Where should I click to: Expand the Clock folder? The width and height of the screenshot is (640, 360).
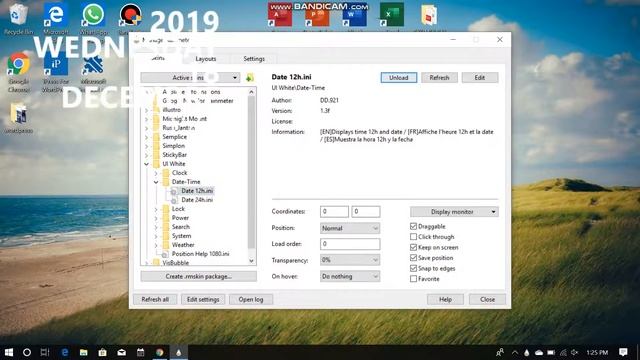pos(156,173)
